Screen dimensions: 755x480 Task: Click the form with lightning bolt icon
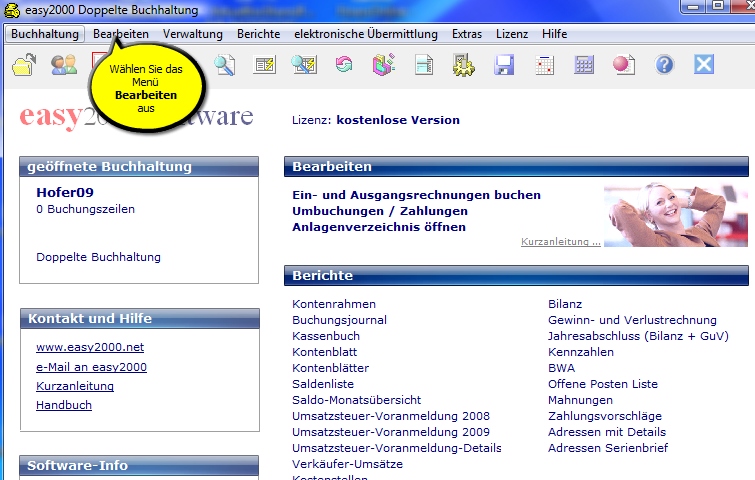(264, 65)
